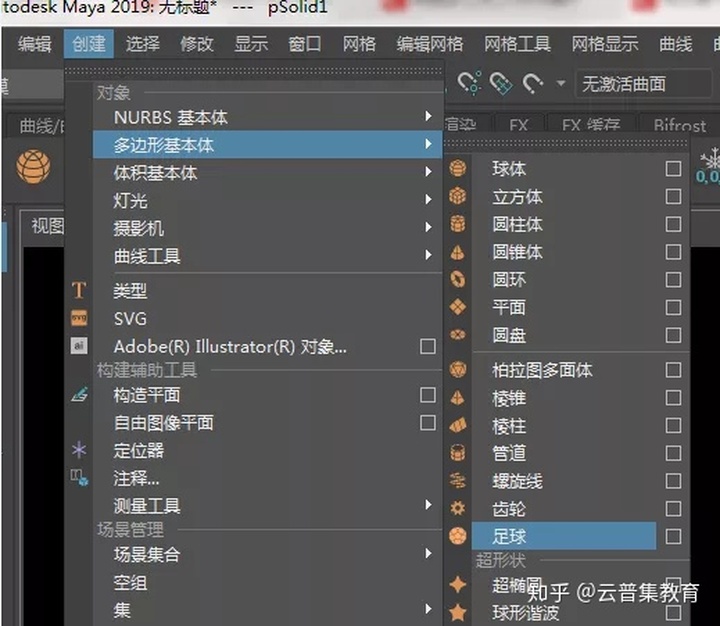Choose 空组 in create menu
720x626 pixels.
pos(130,582)
